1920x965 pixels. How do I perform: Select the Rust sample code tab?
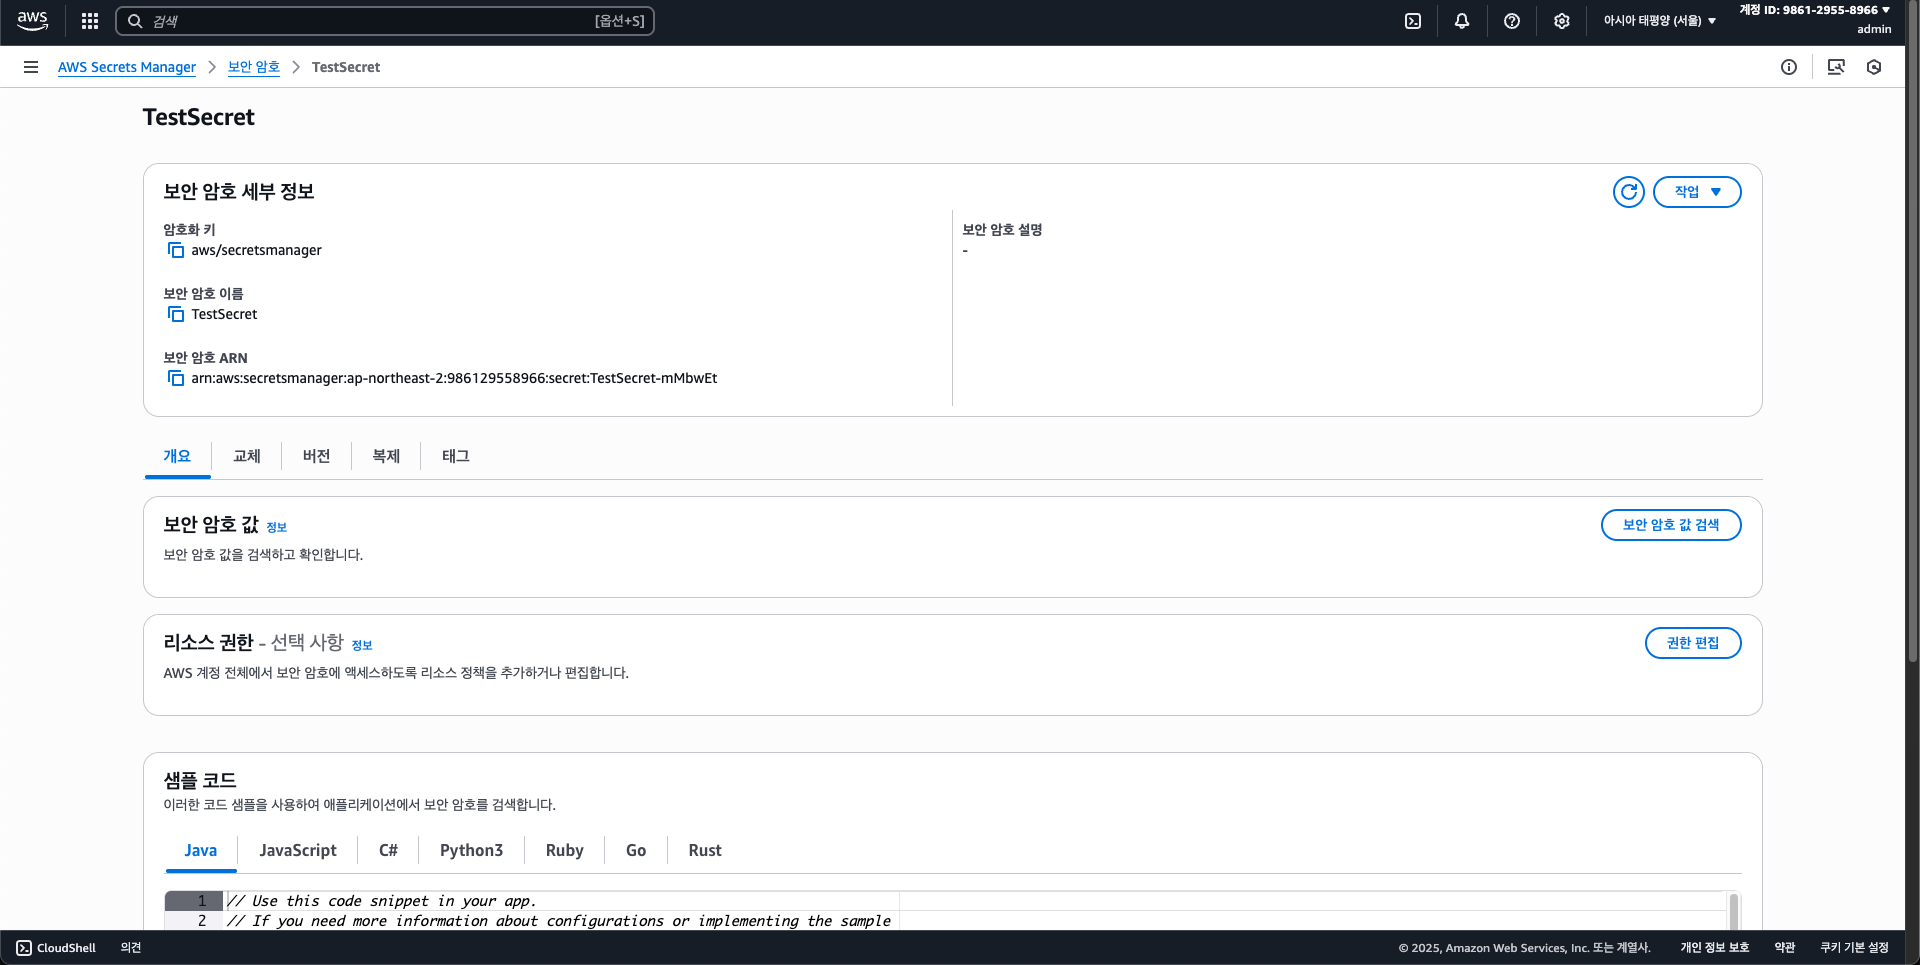click(x=705, y=850)
